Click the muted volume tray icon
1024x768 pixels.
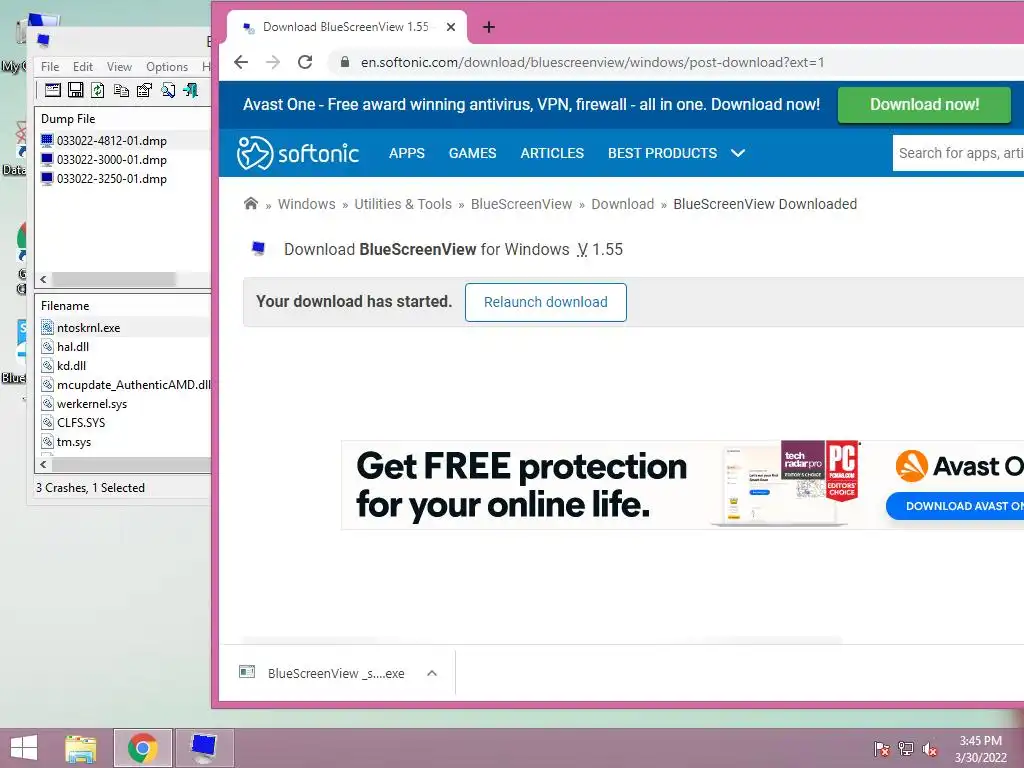click(929, 748)
